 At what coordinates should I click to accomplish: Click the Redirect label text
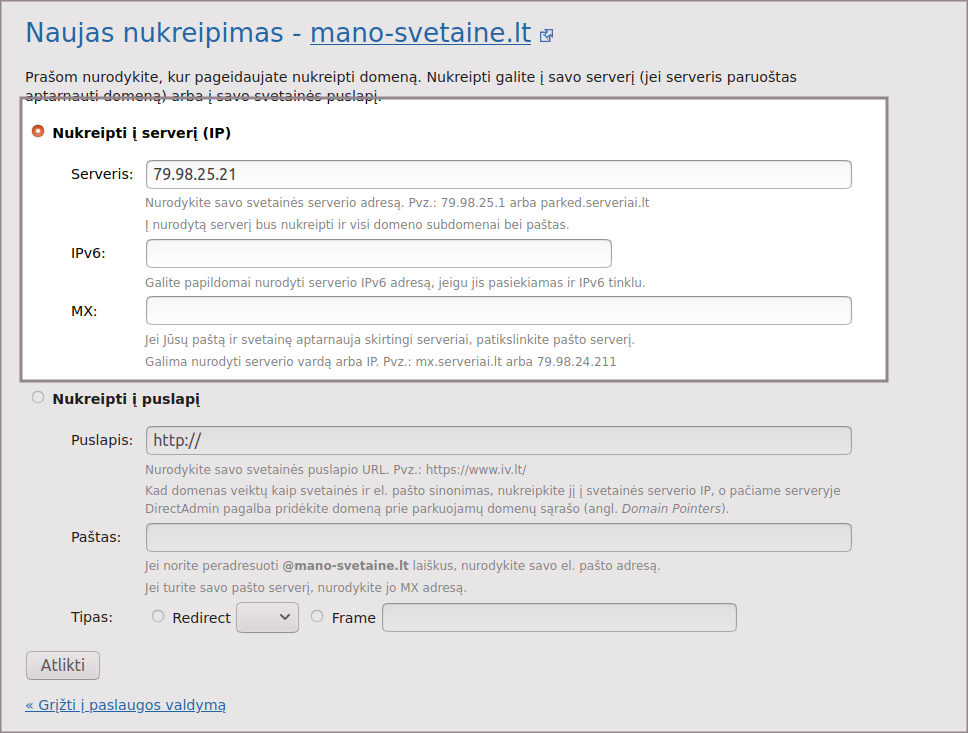coord(201,618)
